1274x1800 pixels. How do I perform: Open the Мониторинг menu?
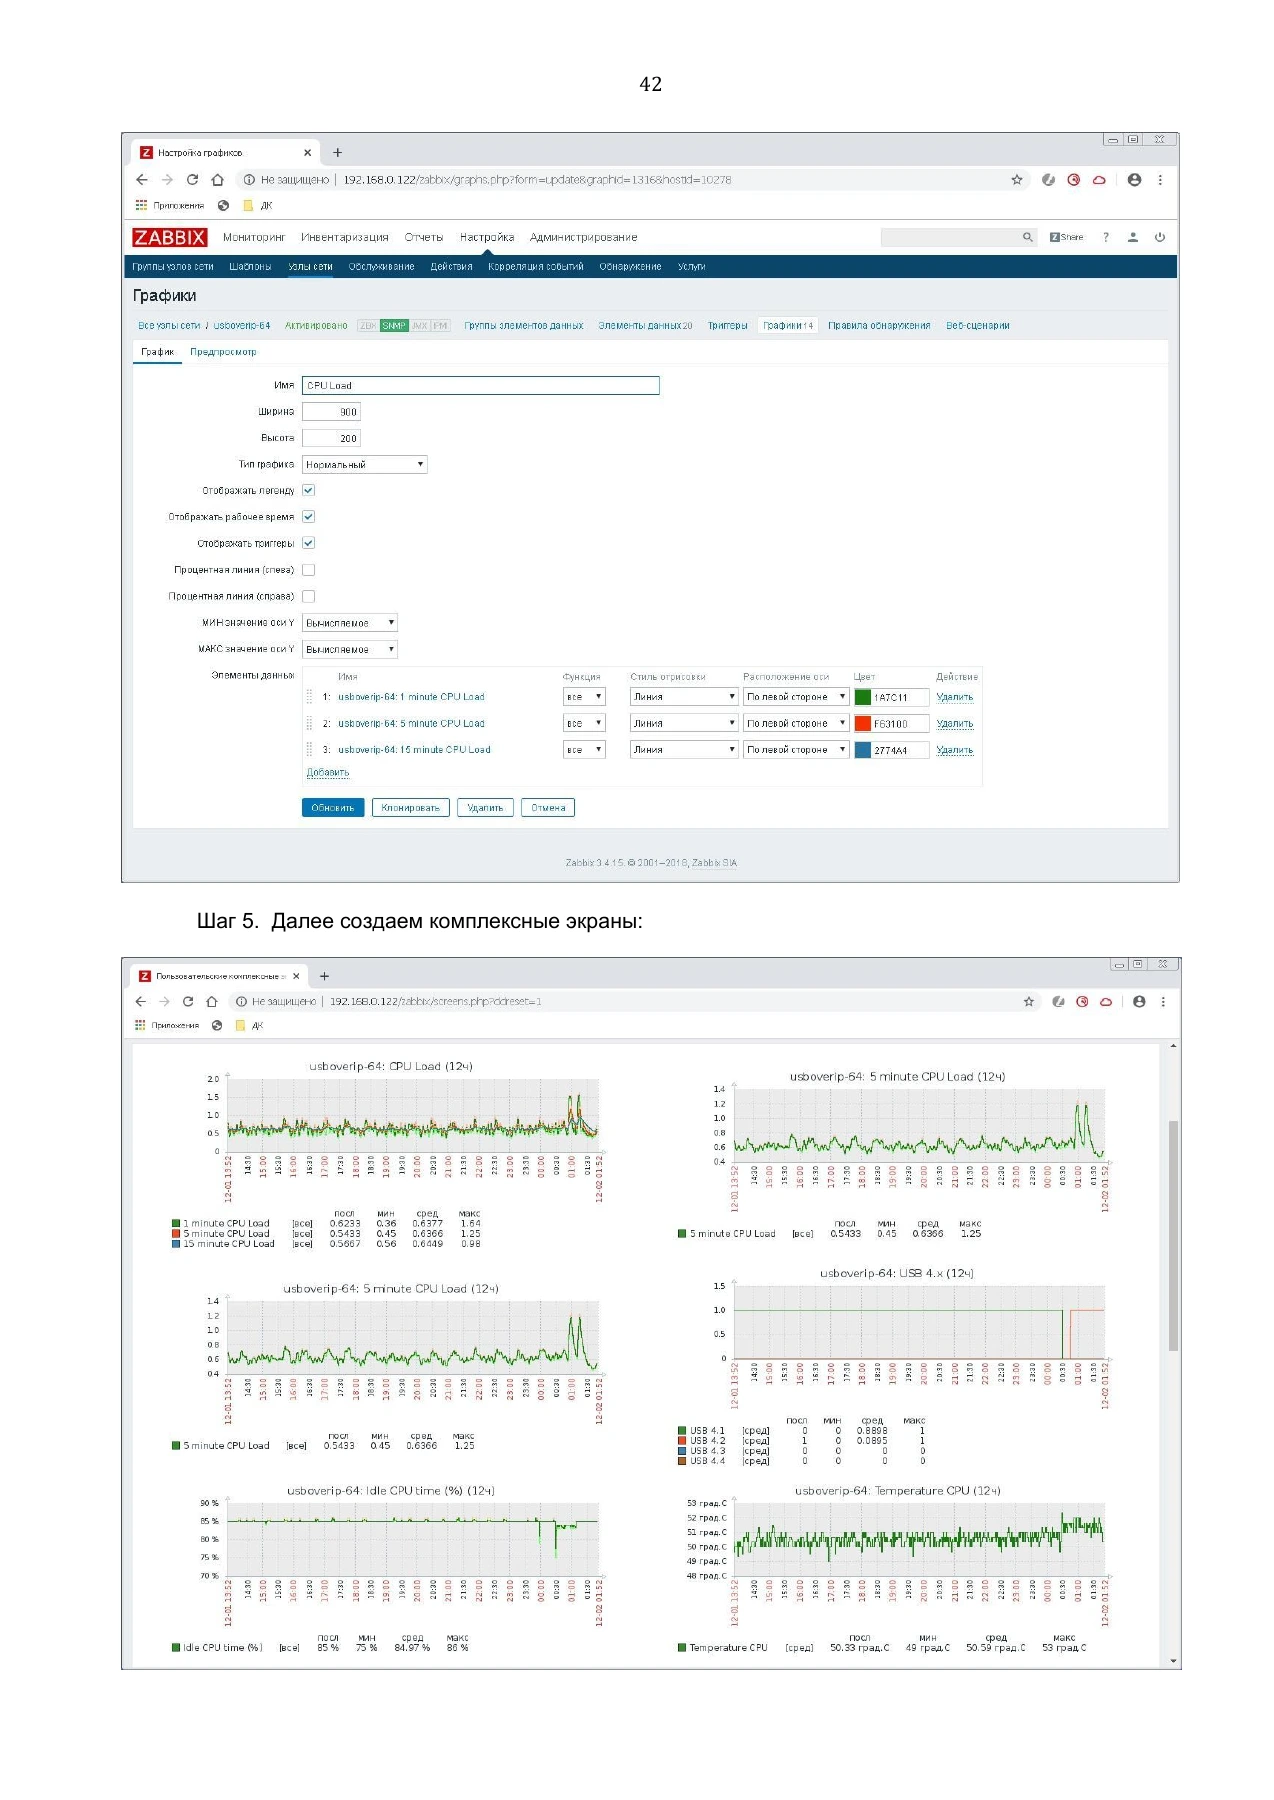pyautogui.click(x=254, y=237)
